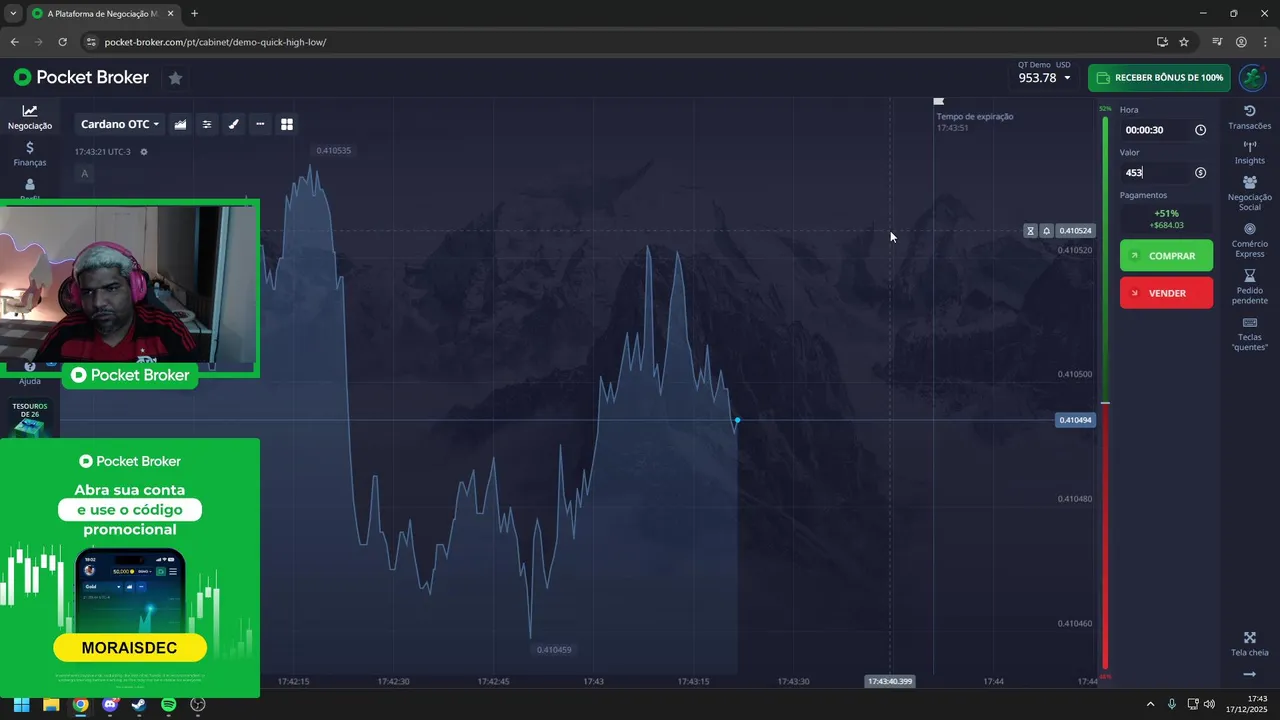Open Steam from taskbar
The height and width of the screenshot is (720, 1280).
[x=139, y=704]
